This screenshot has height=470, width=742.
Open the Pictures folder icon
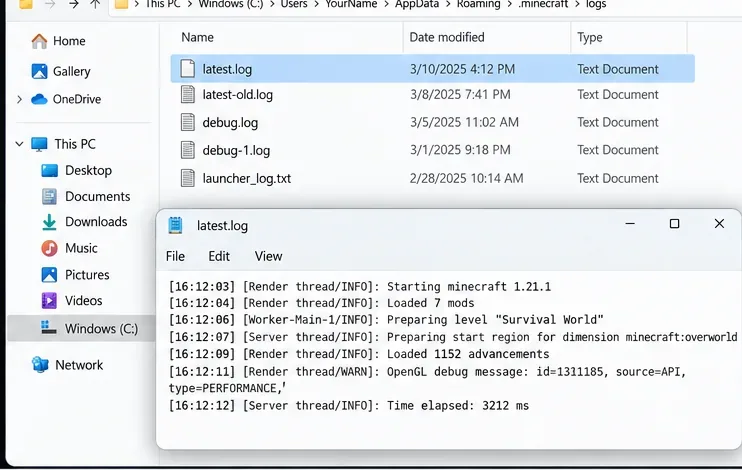(49, 275)
